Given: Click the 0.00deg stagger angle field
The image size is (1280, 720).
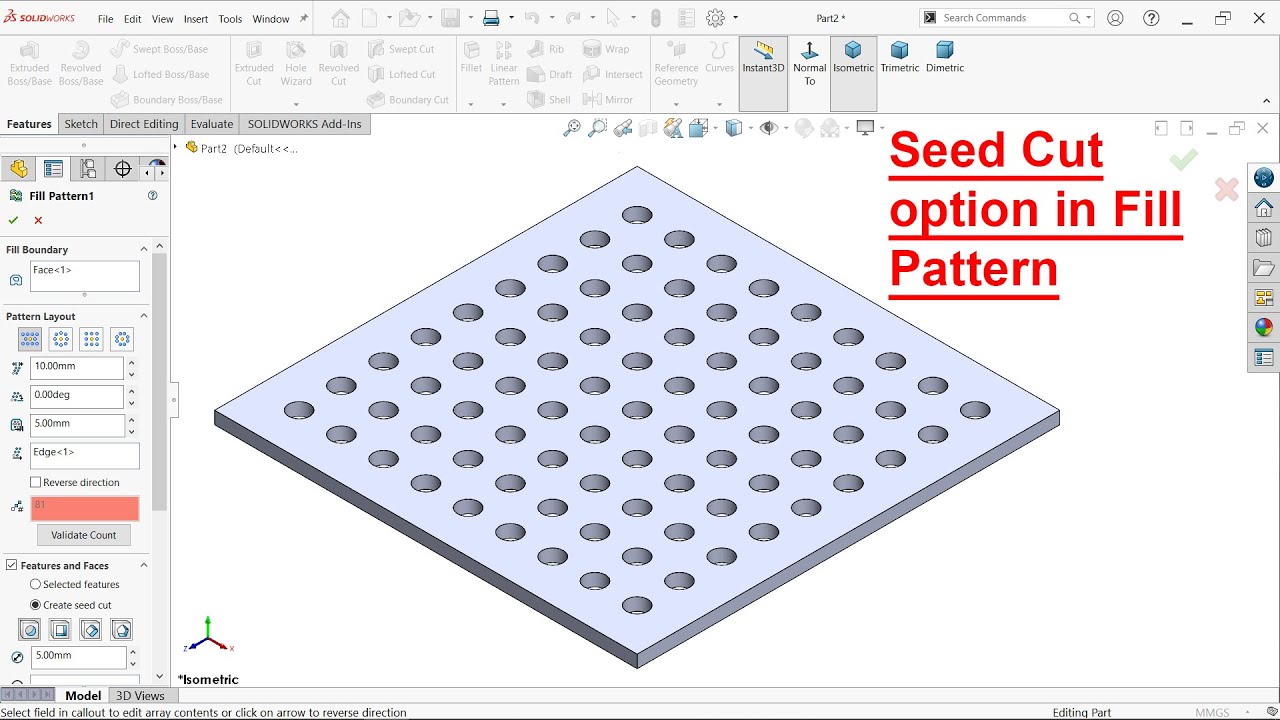Looking at the screenshot, I should pyautogui.click(x=77, y=396).
